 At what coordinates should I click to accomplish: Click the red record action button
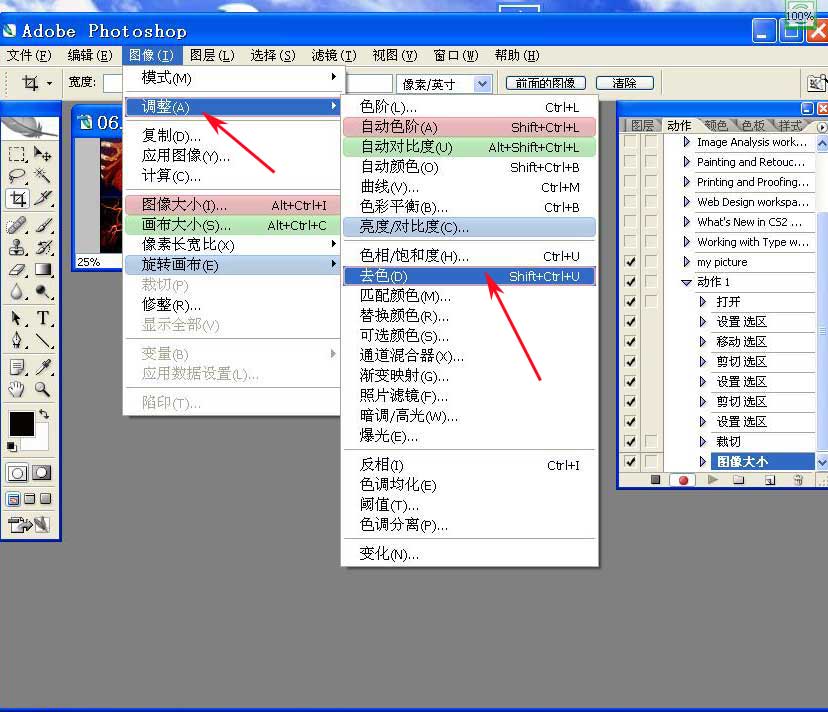(x=683, y=480)
